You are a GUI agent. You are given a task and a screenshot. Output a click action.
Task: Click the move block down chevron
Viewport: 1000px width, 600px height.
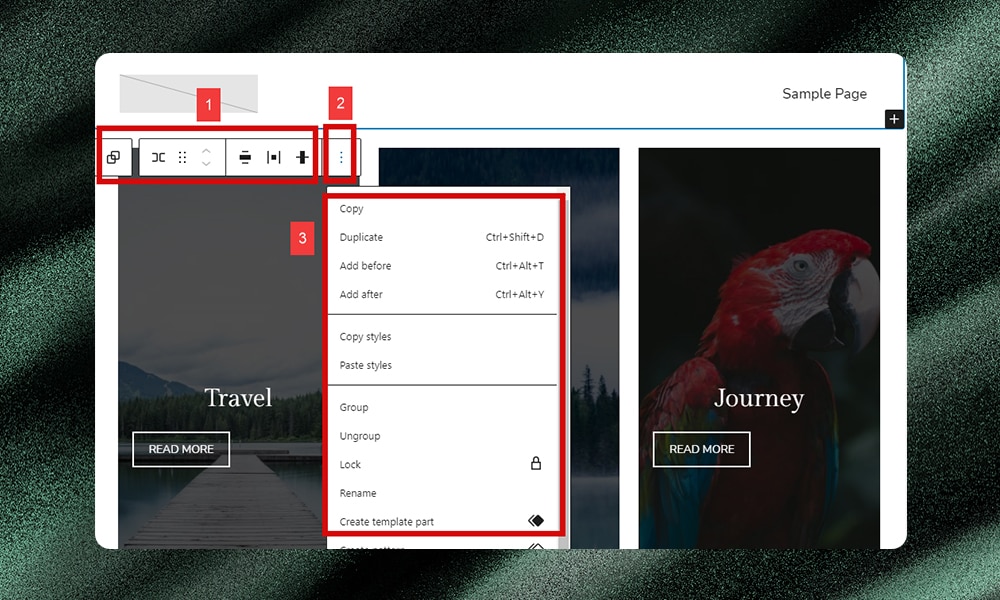(205, 163)
